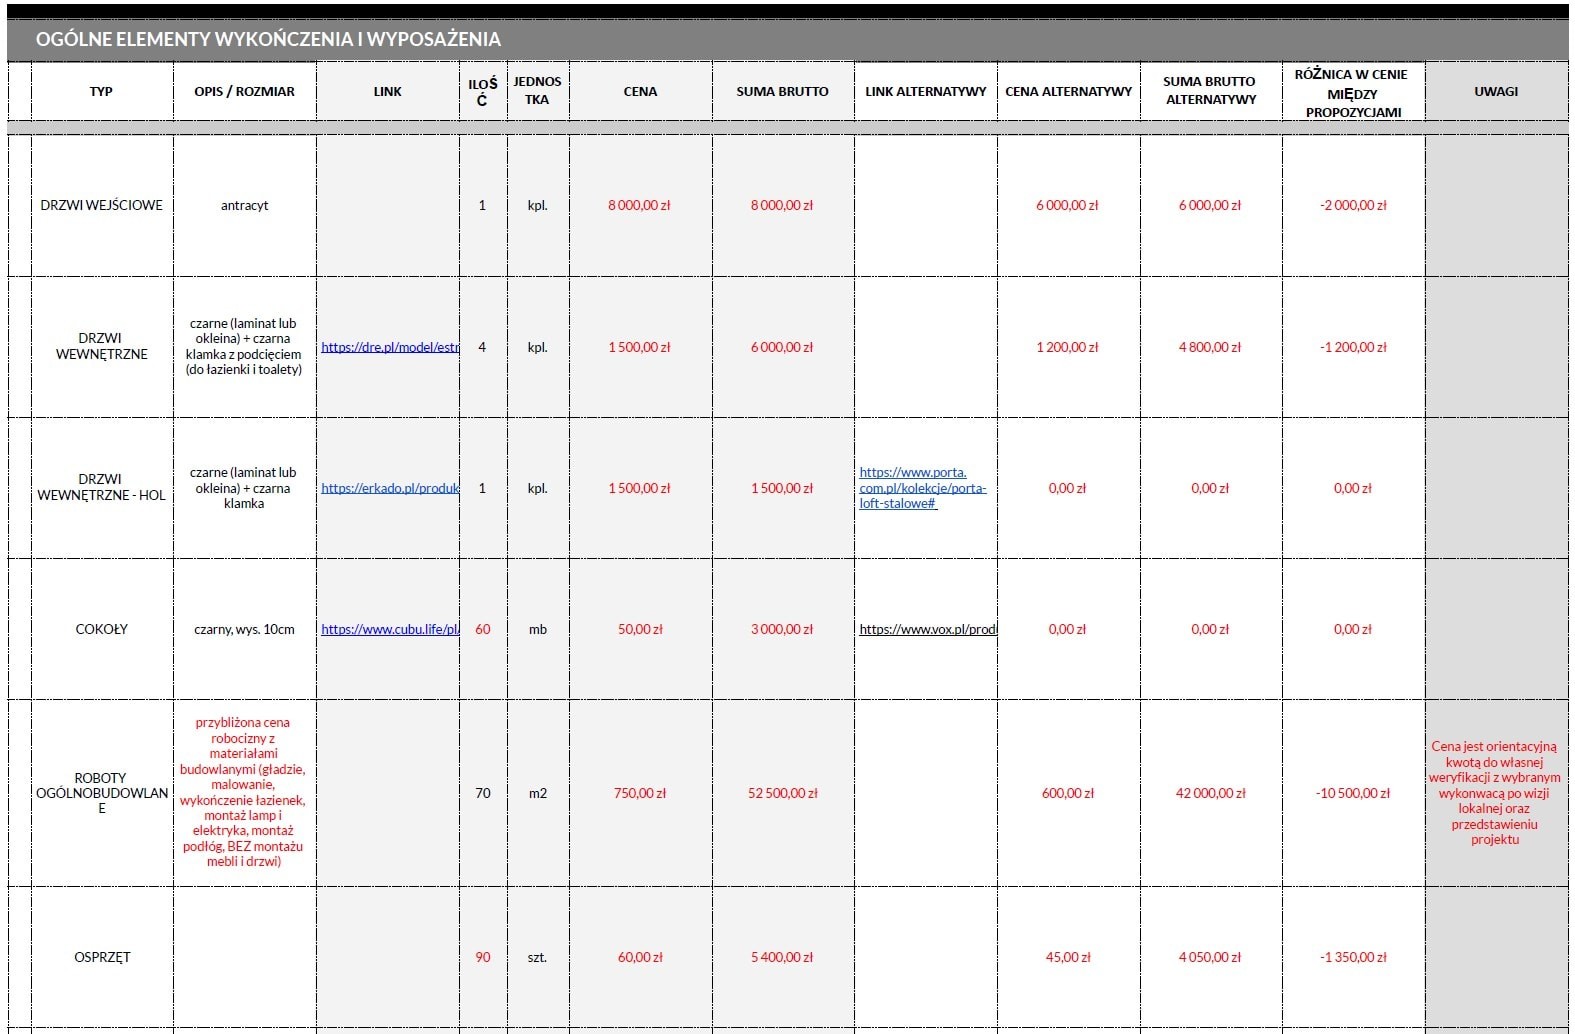Select the -1 350,00 zł difference cell
The height and width of the screenshot is (1034, 1575).
point(1353,957)
